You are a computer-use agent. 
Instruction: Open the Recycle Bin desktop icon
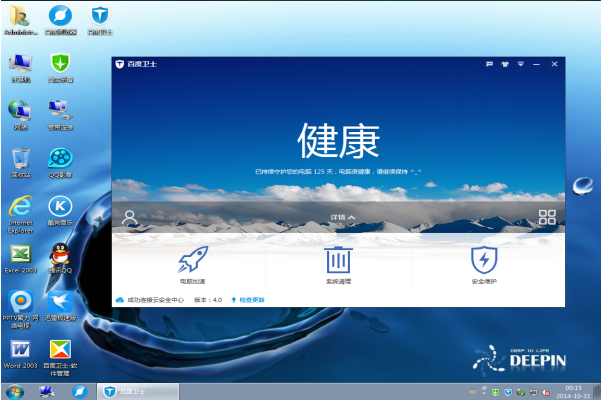[x=20, y=163]
